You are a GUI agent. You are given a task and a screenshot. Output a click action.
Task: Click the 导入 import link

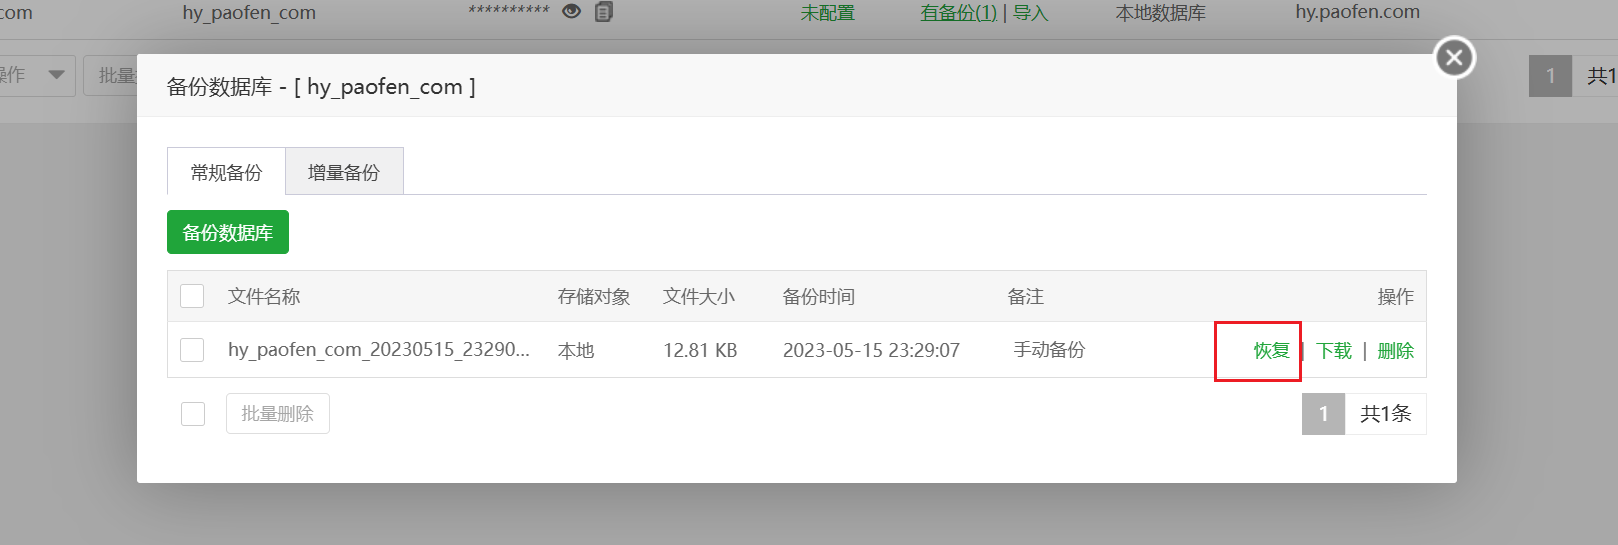tap(1030, 13)
